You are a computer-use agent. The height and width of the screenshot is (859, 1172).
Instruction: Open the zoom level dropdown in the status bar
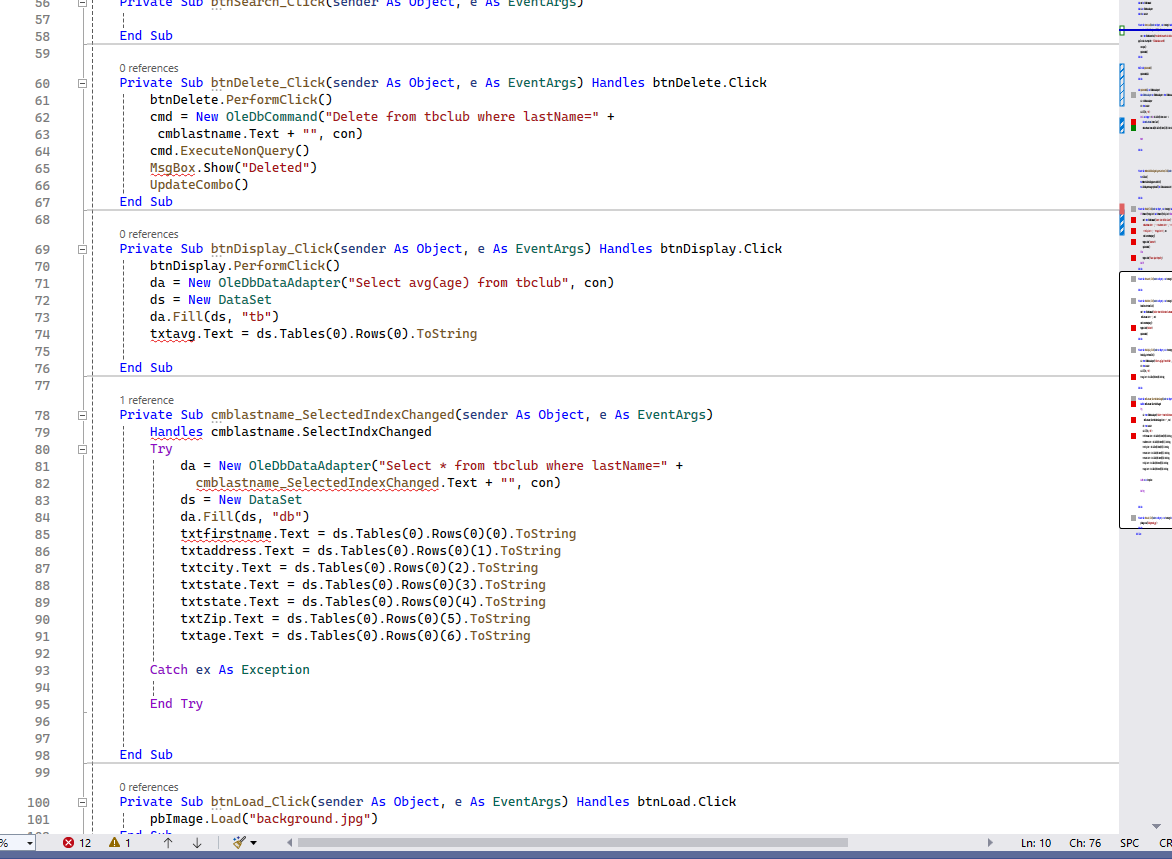[x=28, y=842]
